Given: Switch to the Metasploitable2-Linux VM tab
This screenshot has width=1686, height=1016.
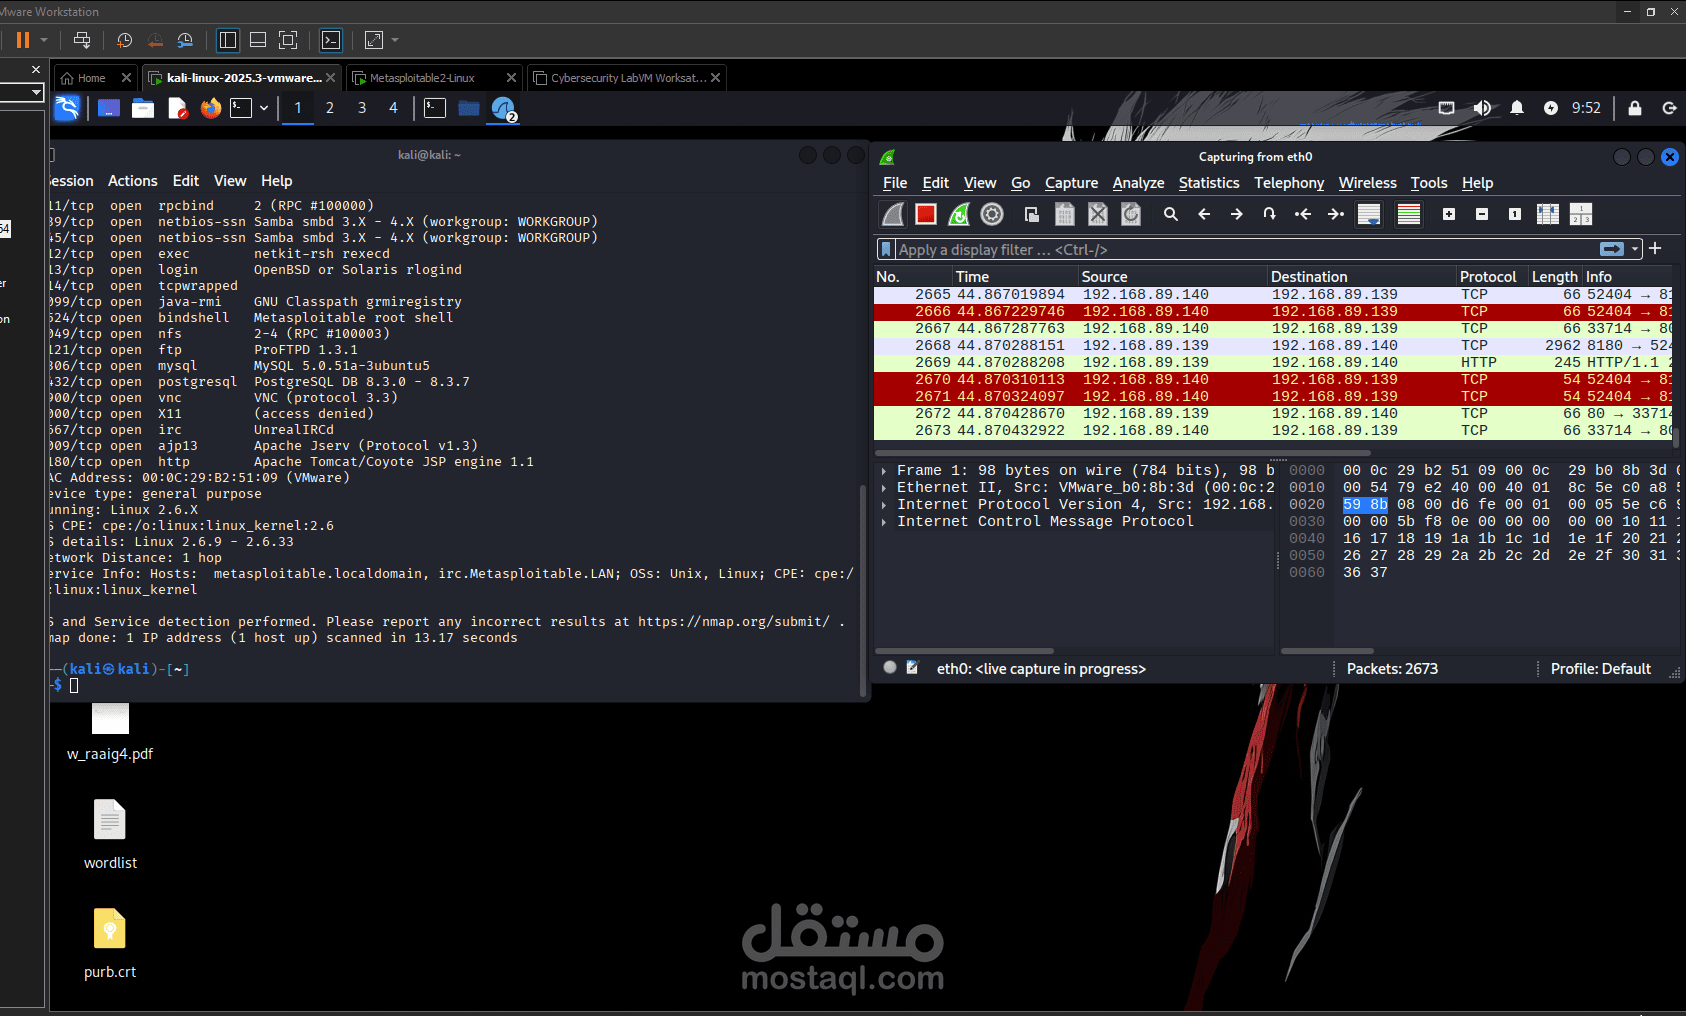Looking at the screenshot, I should tap(422, 78).
